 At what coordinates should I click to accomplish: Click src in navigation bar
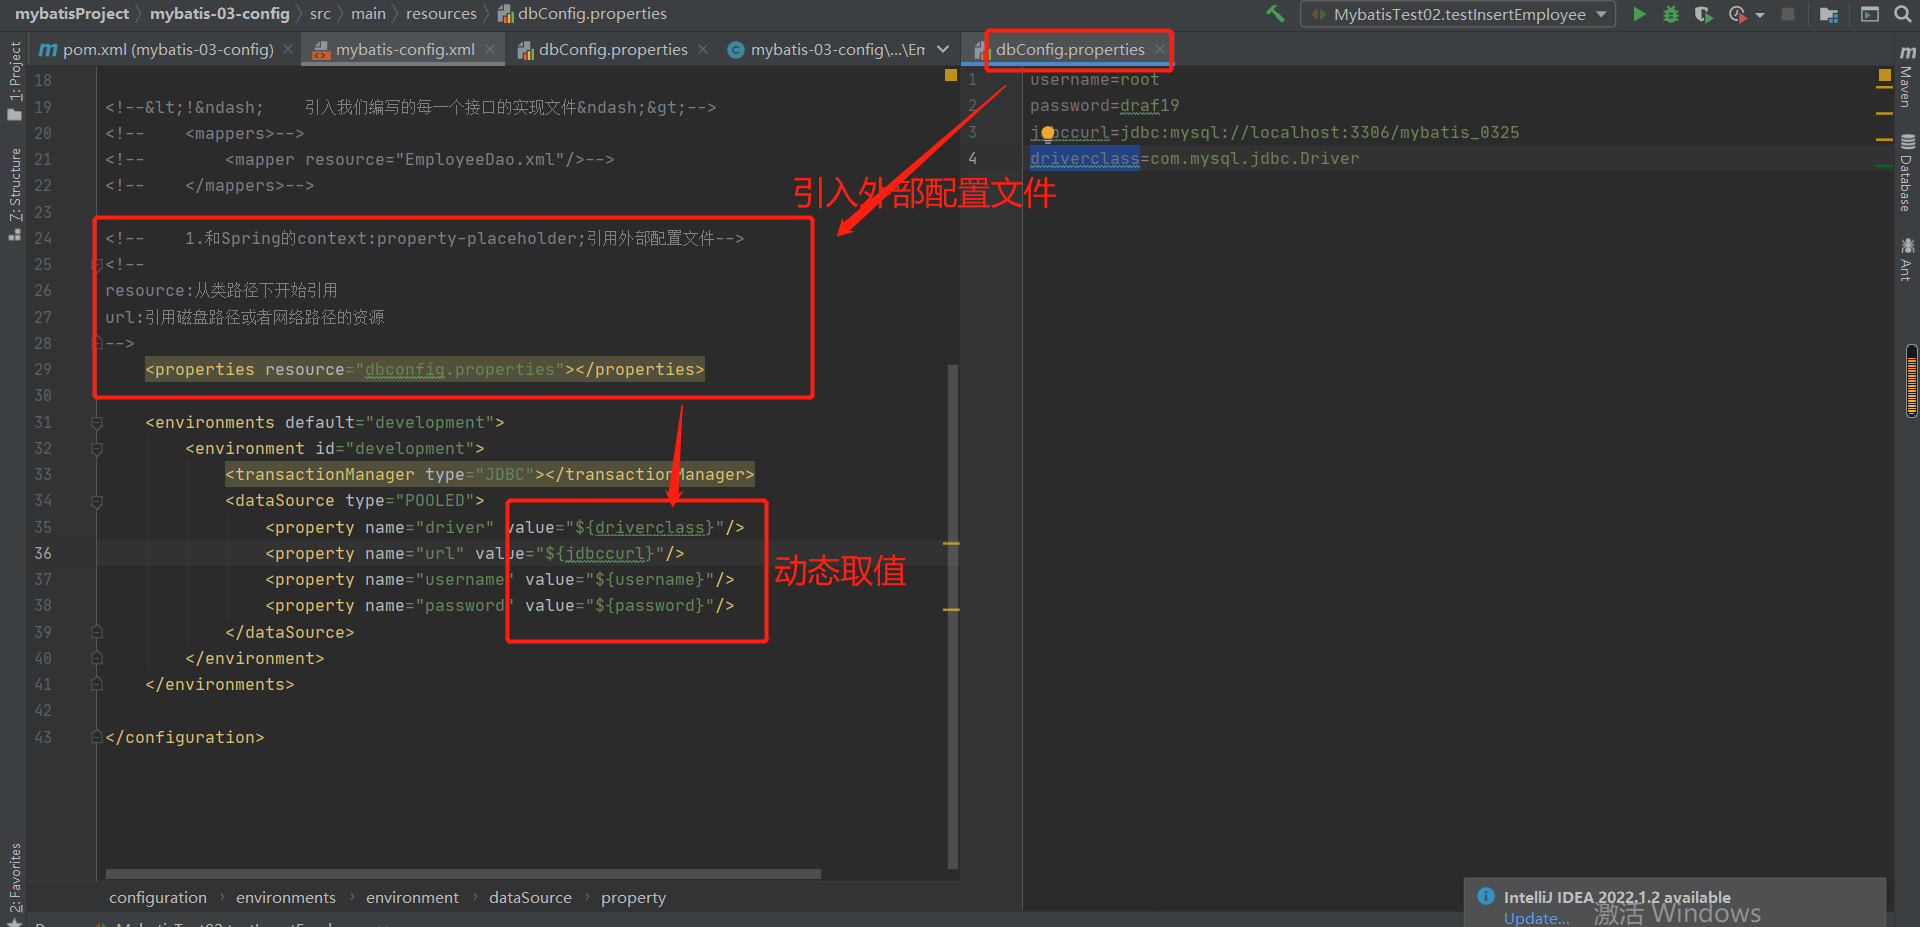click(x=320, y=14)
